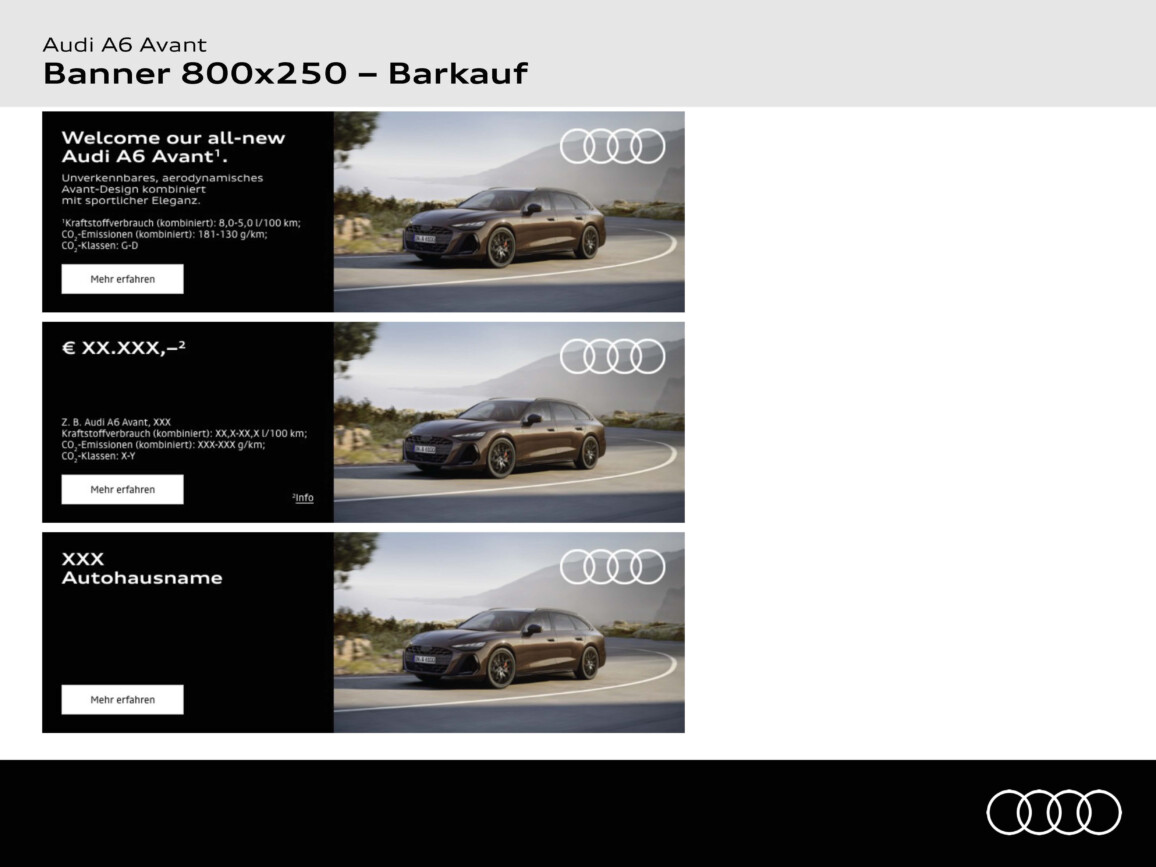The width and height of the screenshot is (1156, 867).
Task: Select the brown car in the first banner
Action: (x=504, y=227)
